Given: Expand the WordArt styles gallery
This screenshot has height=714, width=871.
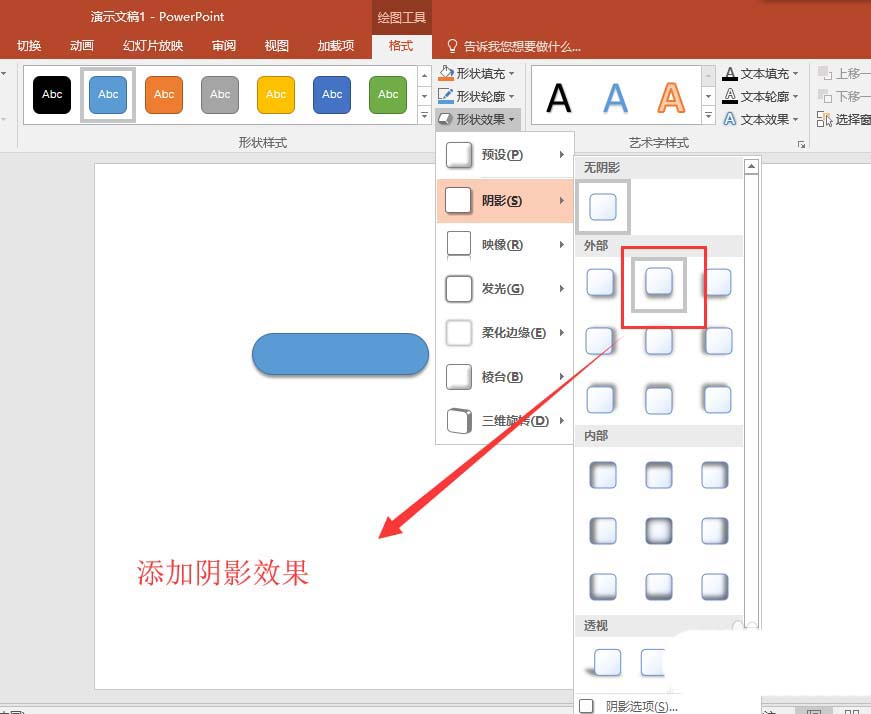Looking at the screenshot, I should [708, 116].
